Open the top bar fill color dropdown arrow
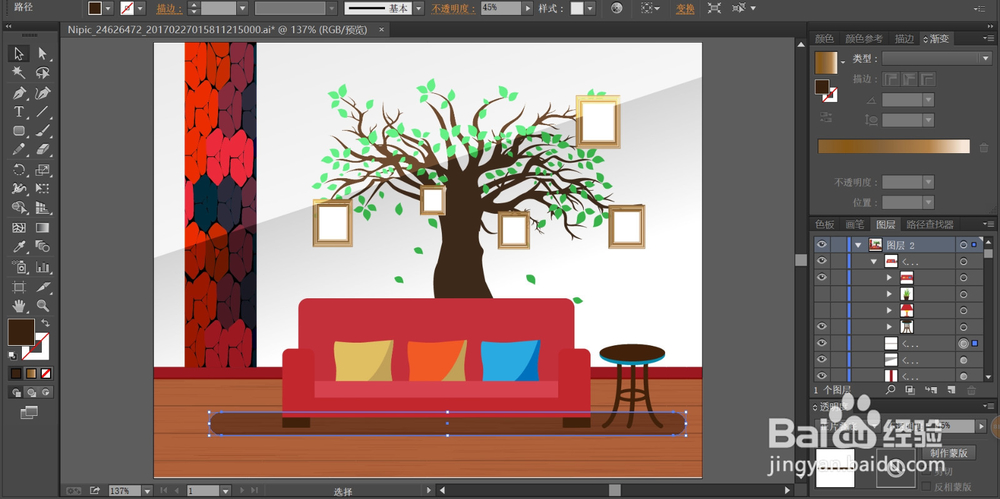The image size is (1000, 499). (x=108, y=8)
